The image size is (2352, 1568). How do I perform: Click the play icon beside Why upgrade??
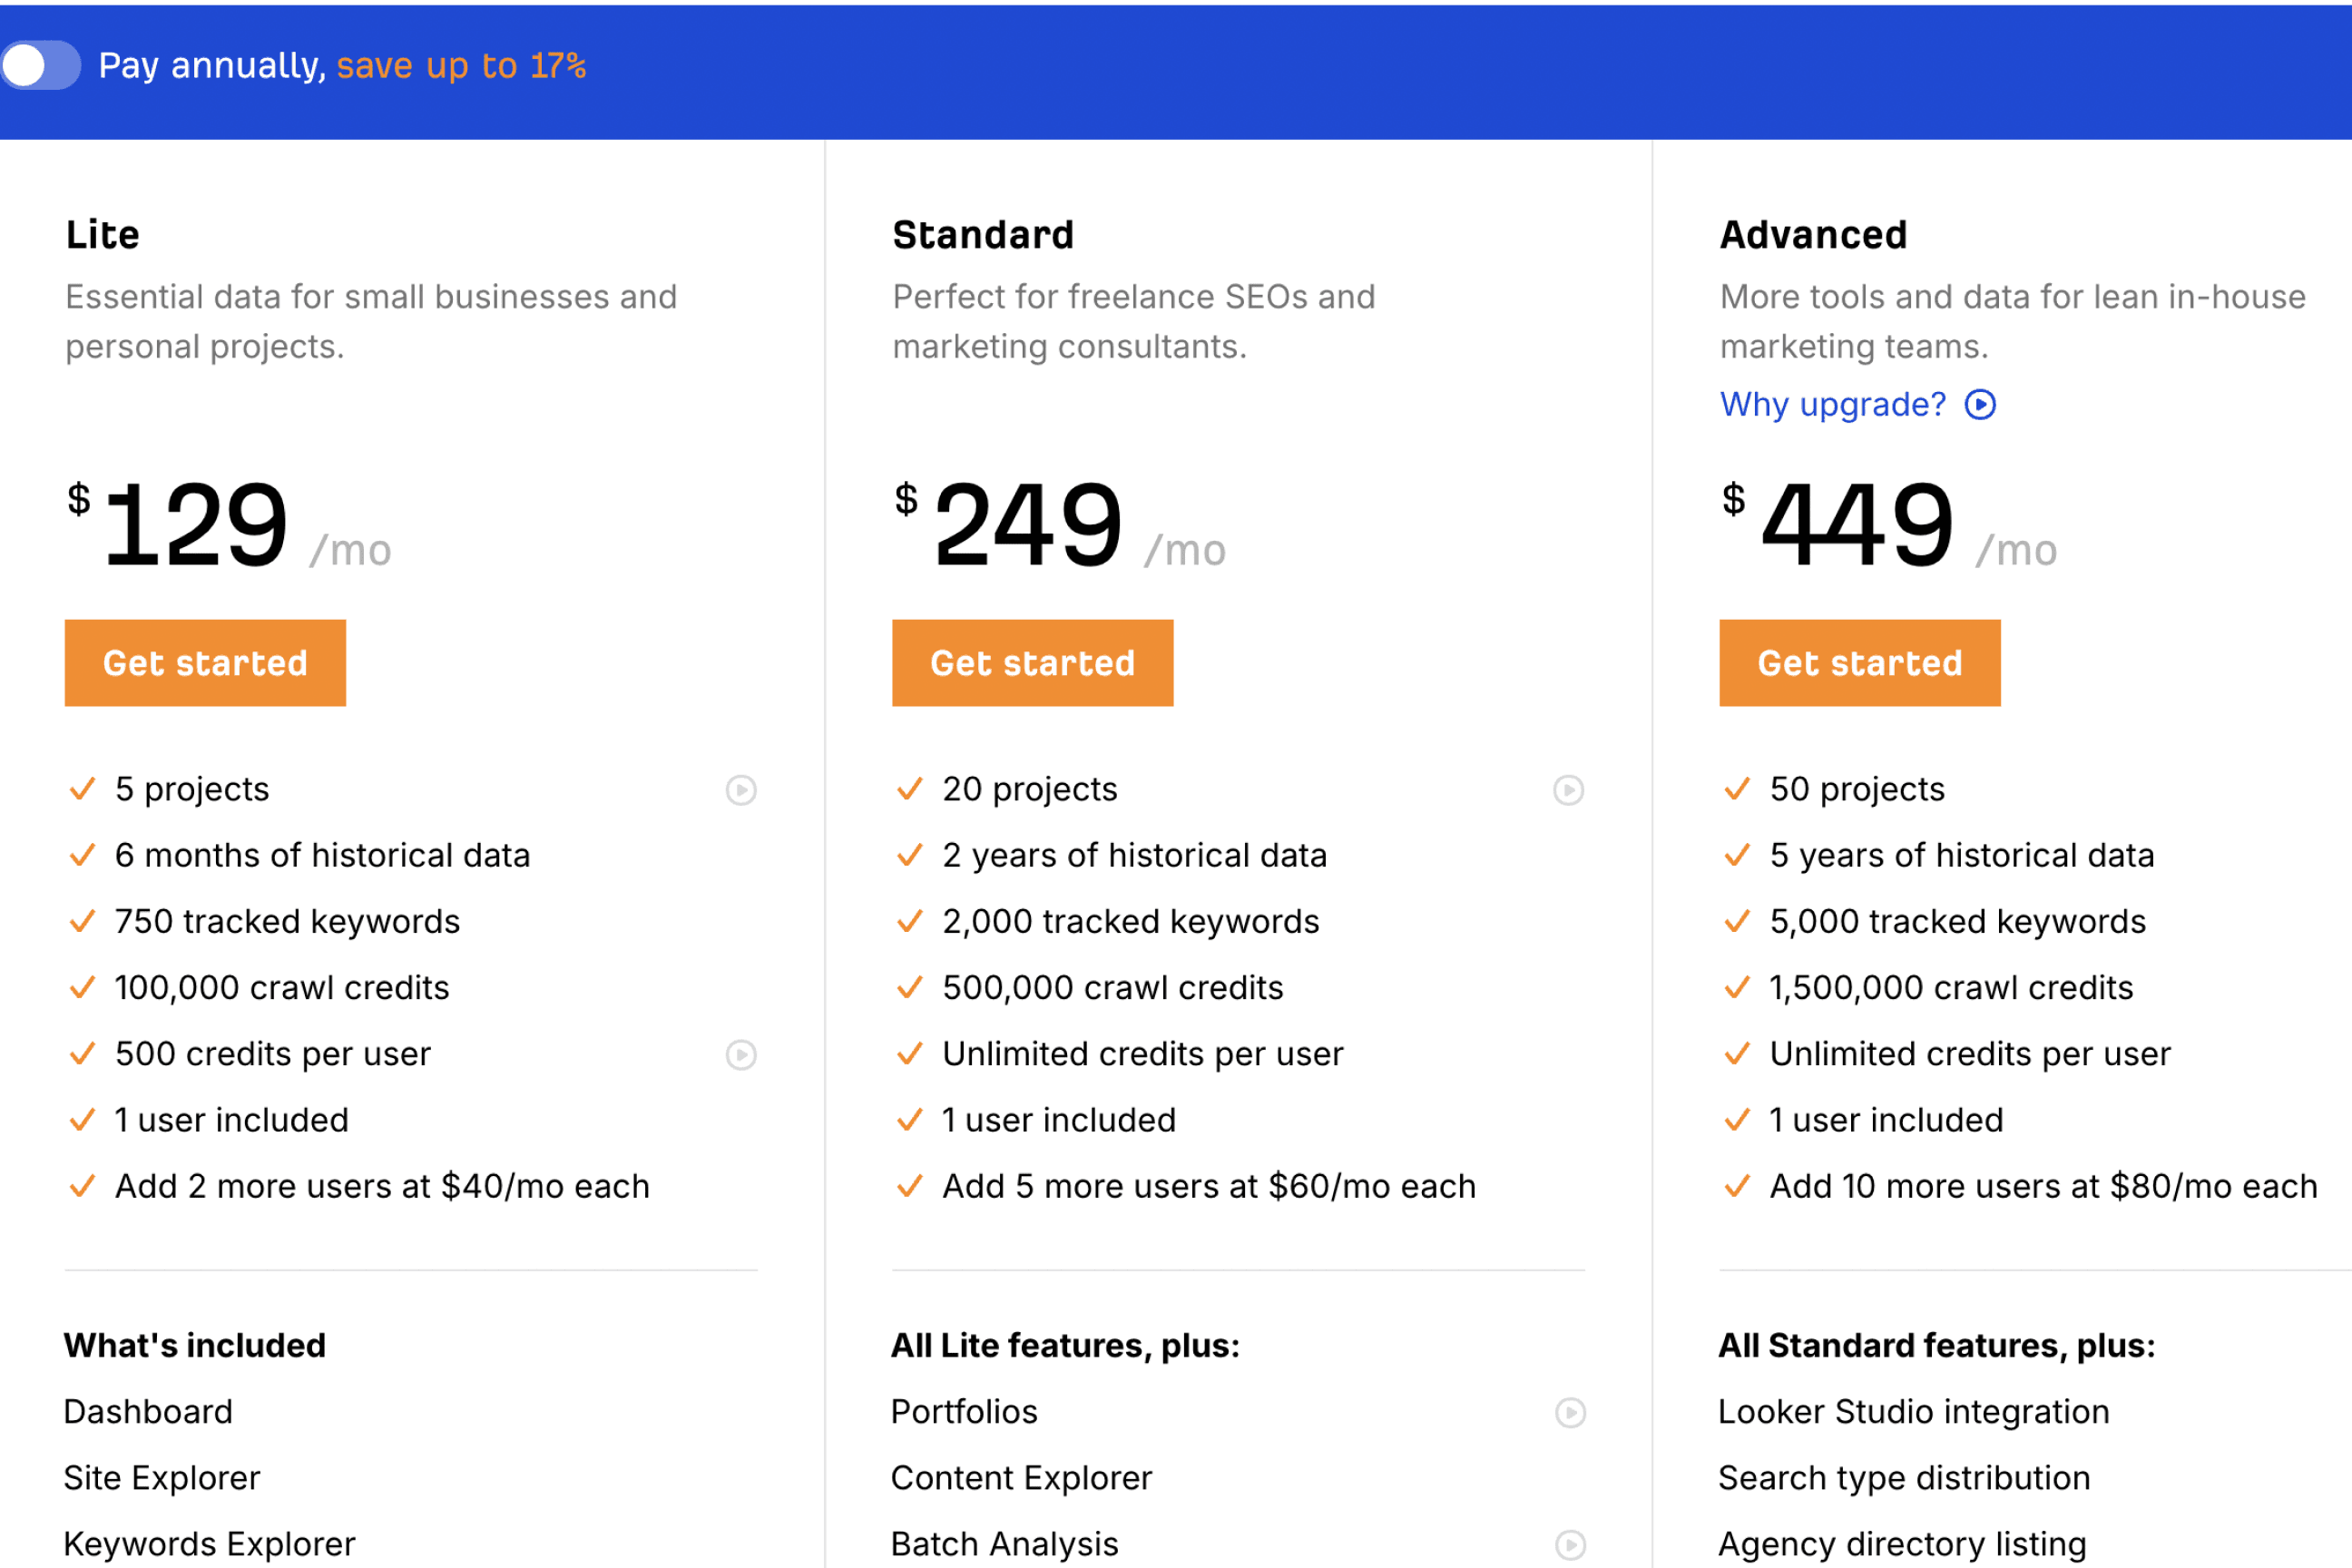click(1981, 404)
